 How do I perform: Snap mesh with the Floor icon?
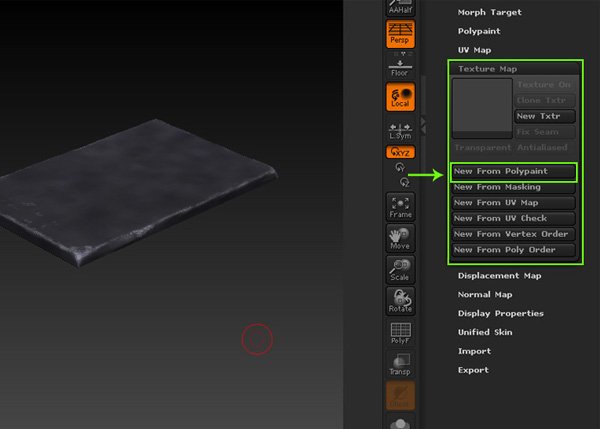400,65
